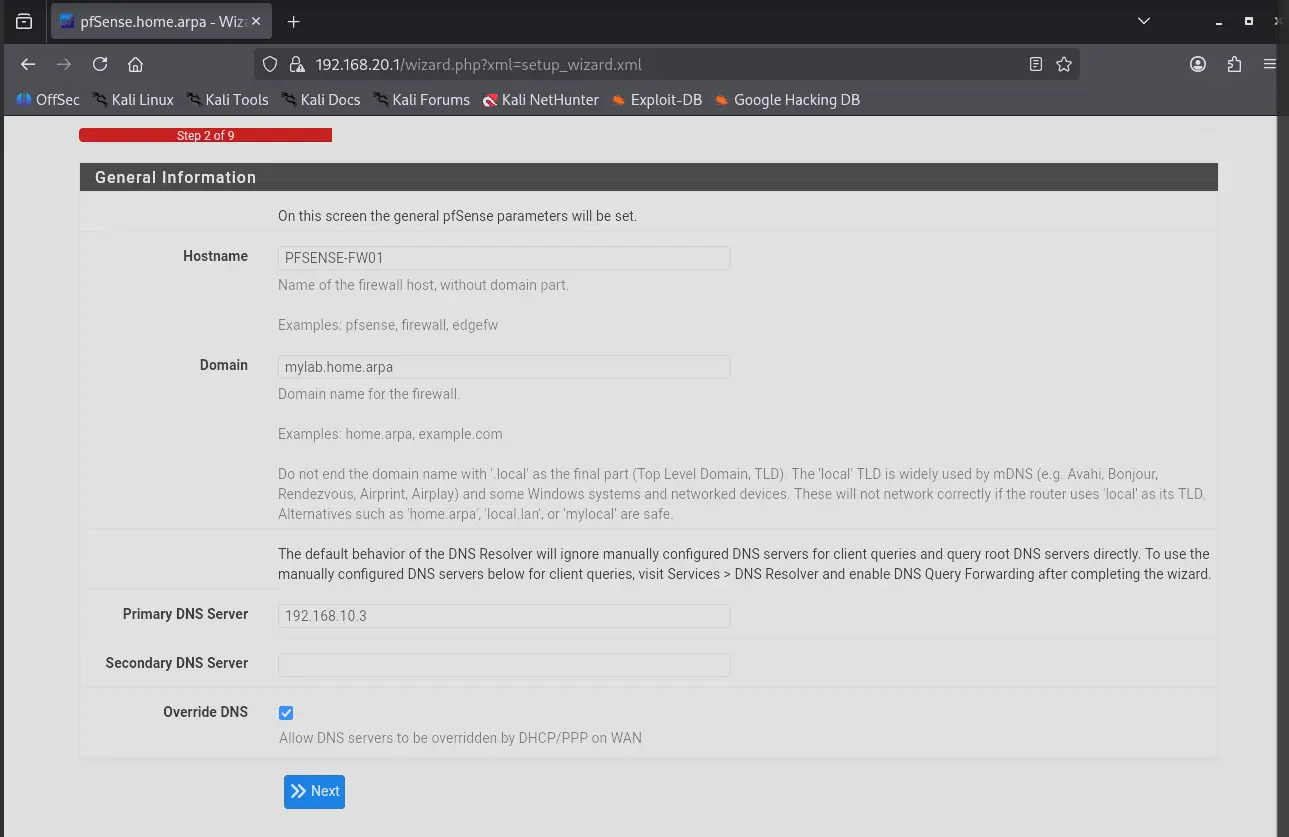Click the Next button

314,791
